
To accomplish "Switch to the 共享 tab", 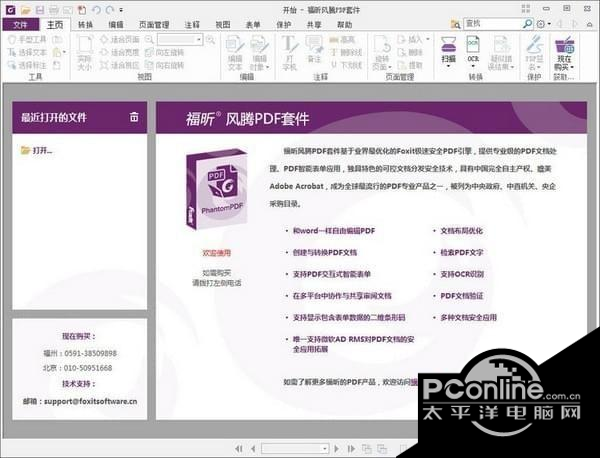I will pyautogui.click(x=314, y=24).
